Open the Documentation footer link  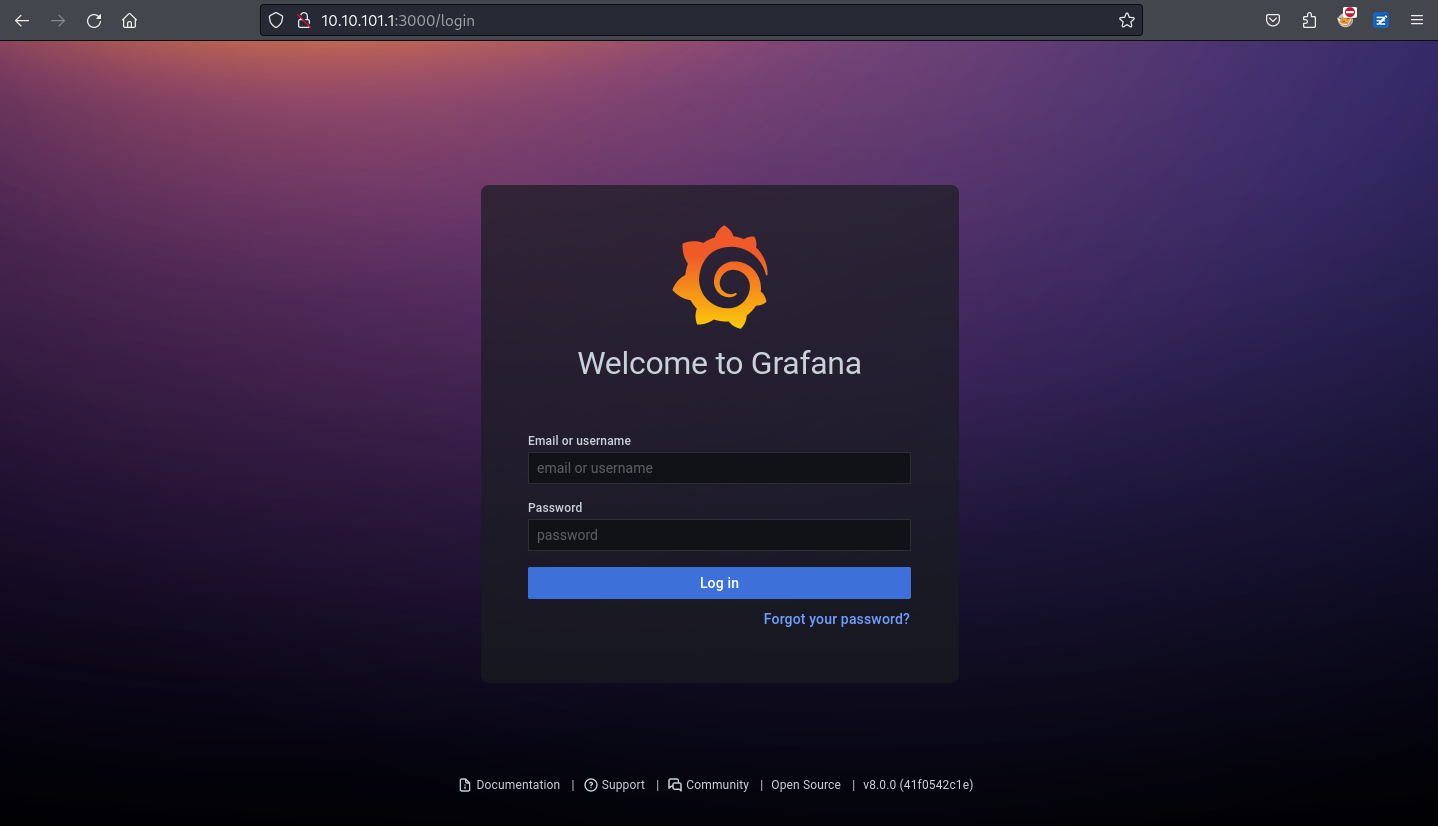pos(517,785)
